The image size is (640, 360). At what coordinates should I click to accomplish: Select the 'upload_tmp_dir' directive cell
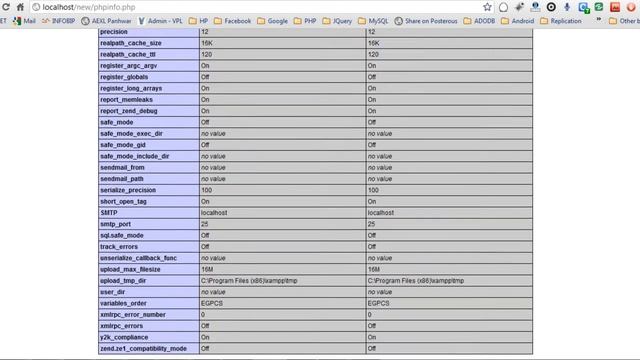[x=149, y=281]
